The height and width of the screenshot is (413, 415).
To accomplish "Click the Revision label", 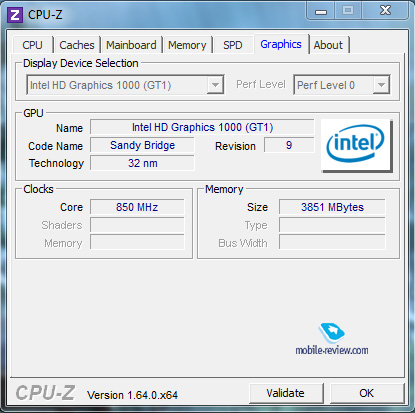I will coord(235,146).
